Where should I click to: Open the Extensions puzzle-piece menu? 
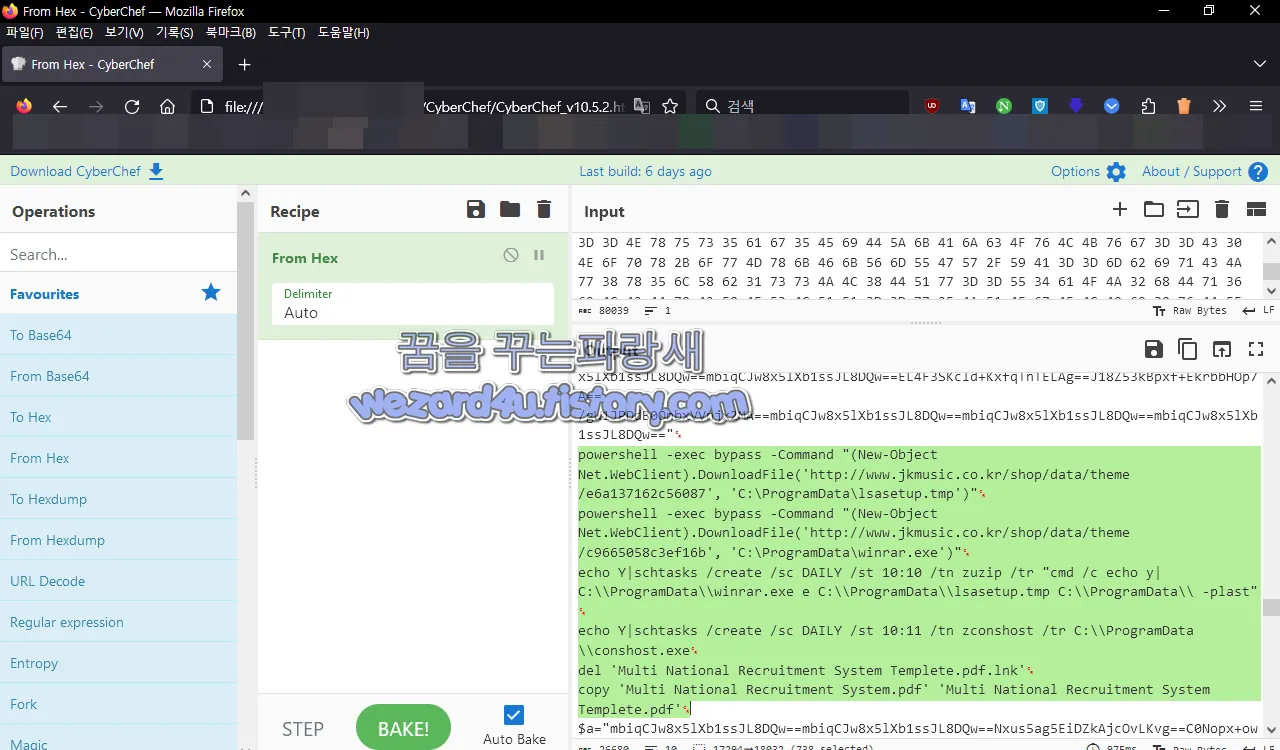1148,106
